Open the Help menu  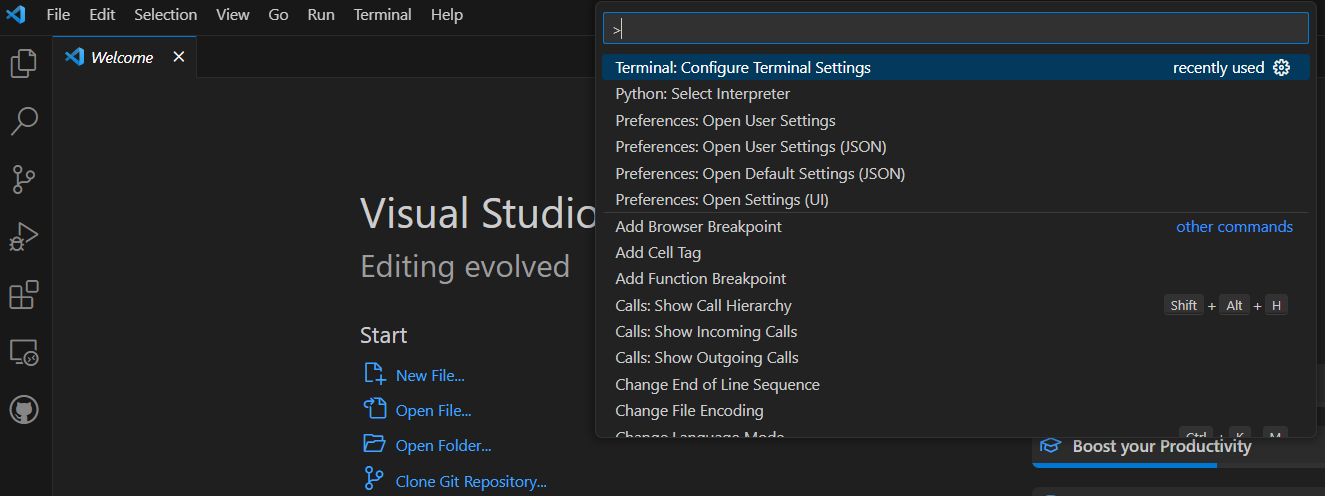[446, 15]
